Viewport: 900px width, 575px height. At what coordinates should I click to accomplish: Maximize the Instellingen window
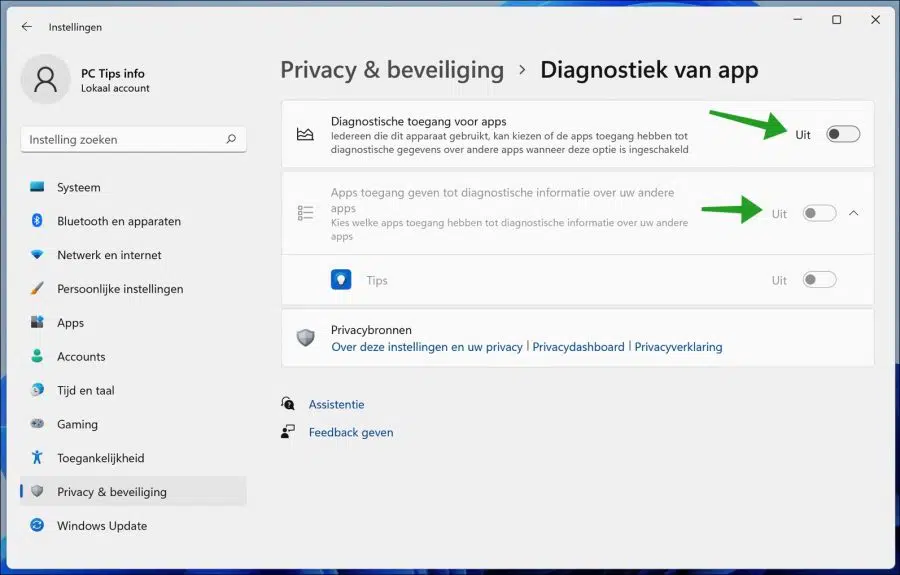(x=836, y=20)
